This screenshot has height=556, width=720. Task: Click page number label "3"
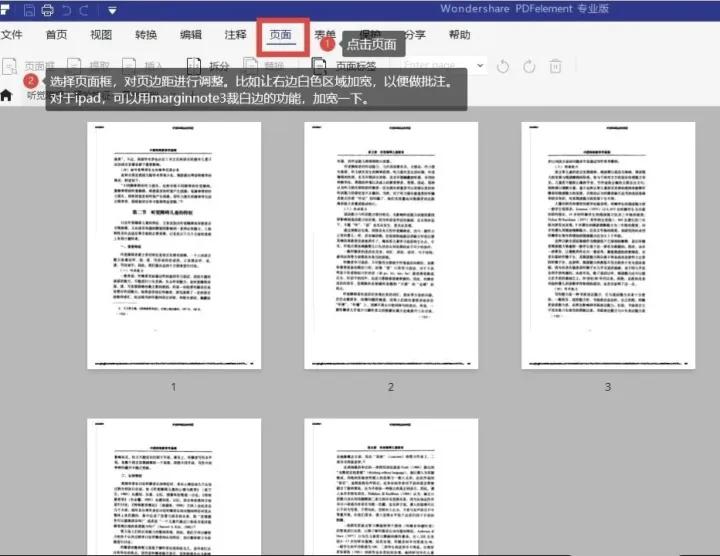click(x=608, y=387)
